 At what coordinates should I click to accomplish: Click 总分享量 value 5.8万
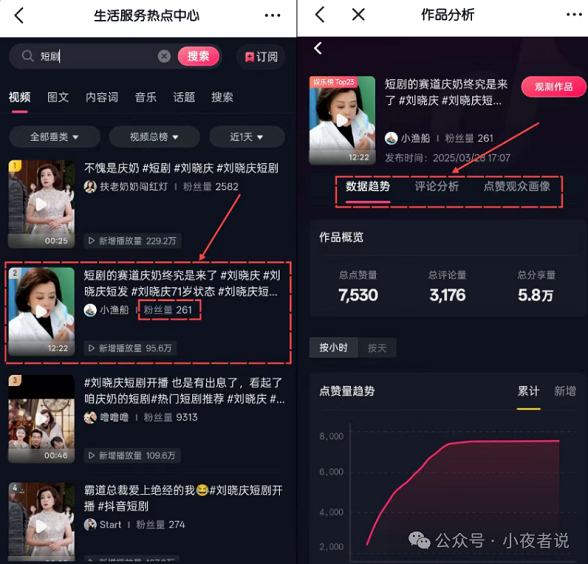(x=536, y=295)
